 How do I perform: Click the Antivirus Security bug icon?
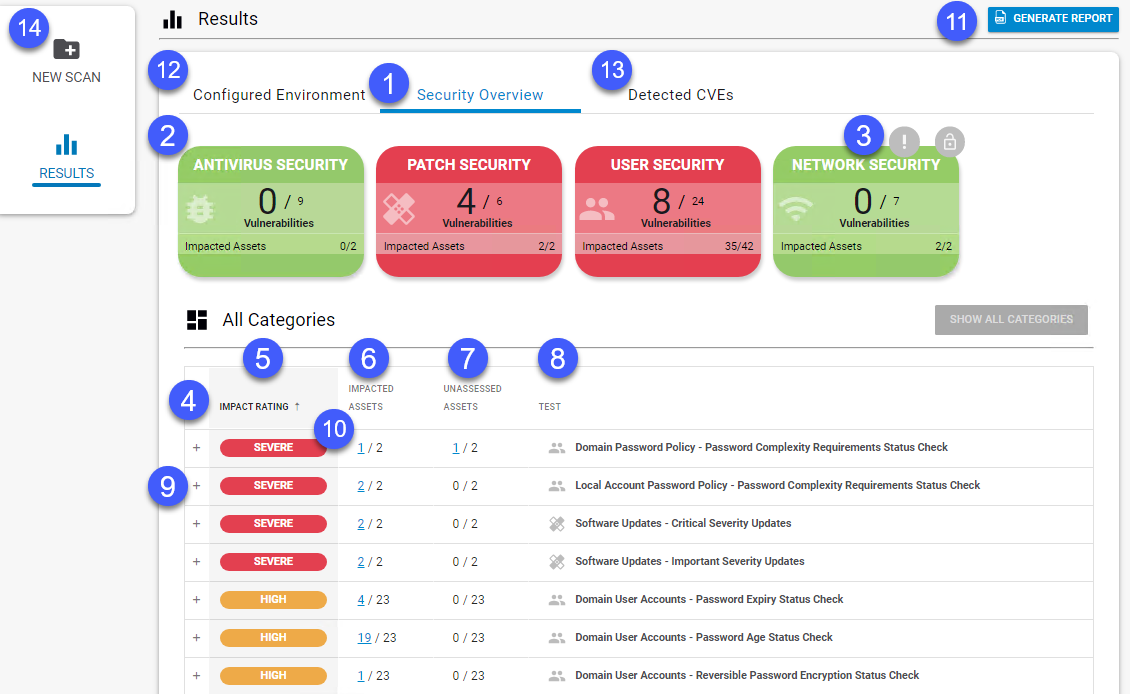(200, 209)
